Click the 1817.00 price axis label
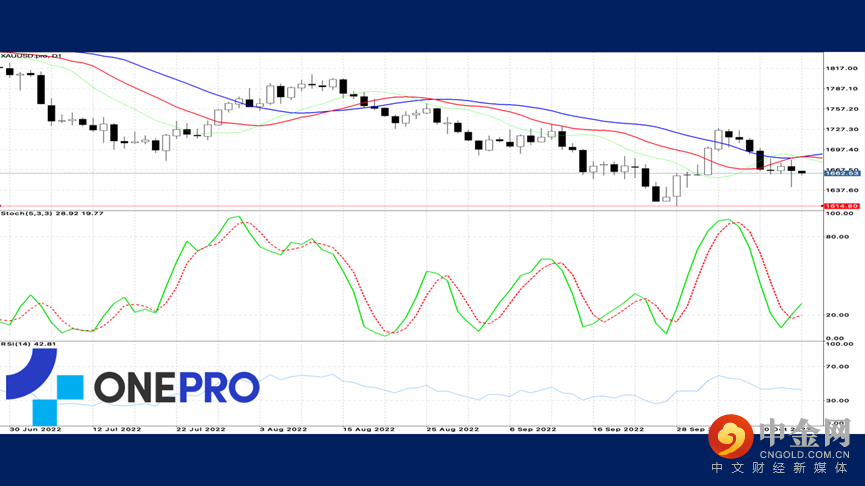The image size is (865, 486). tap(841, 68)
